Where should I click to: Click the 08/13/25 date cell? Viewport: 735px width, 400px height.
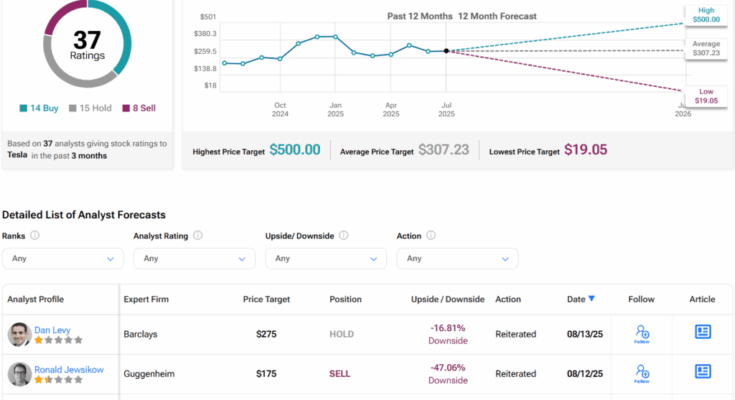(585, 334)
